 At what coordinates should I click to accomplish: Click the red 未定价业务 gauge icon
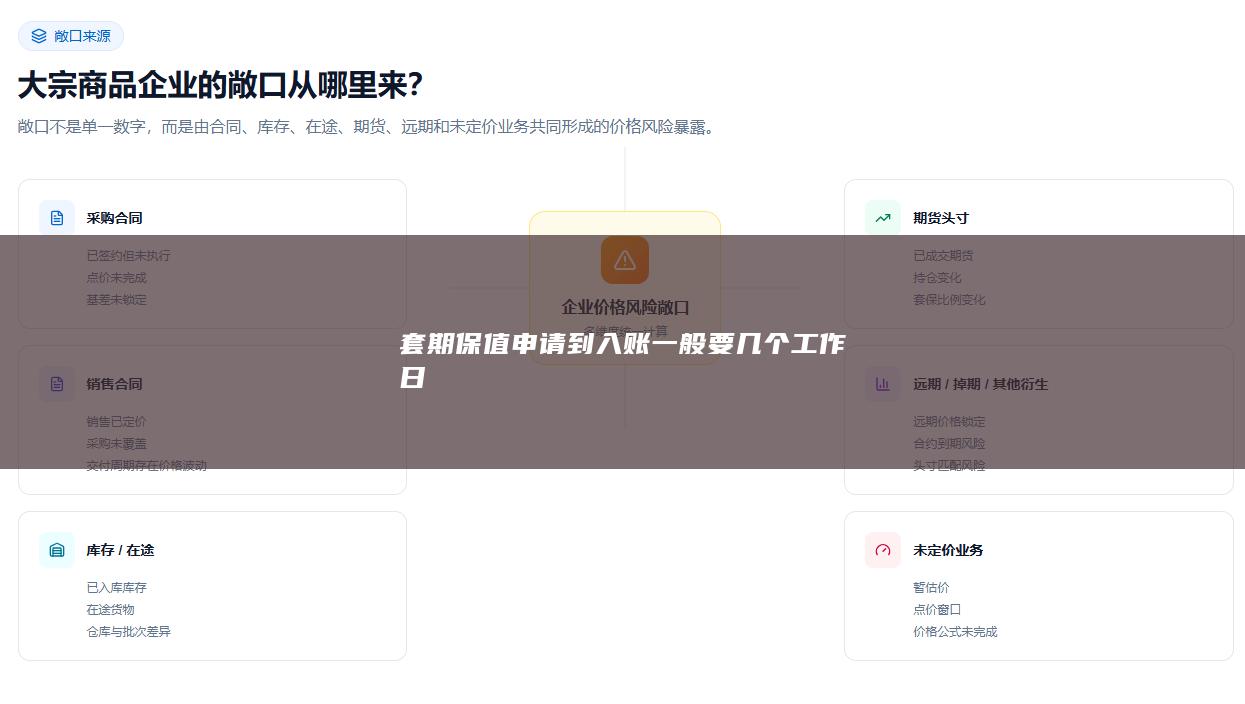coord(883,550)
